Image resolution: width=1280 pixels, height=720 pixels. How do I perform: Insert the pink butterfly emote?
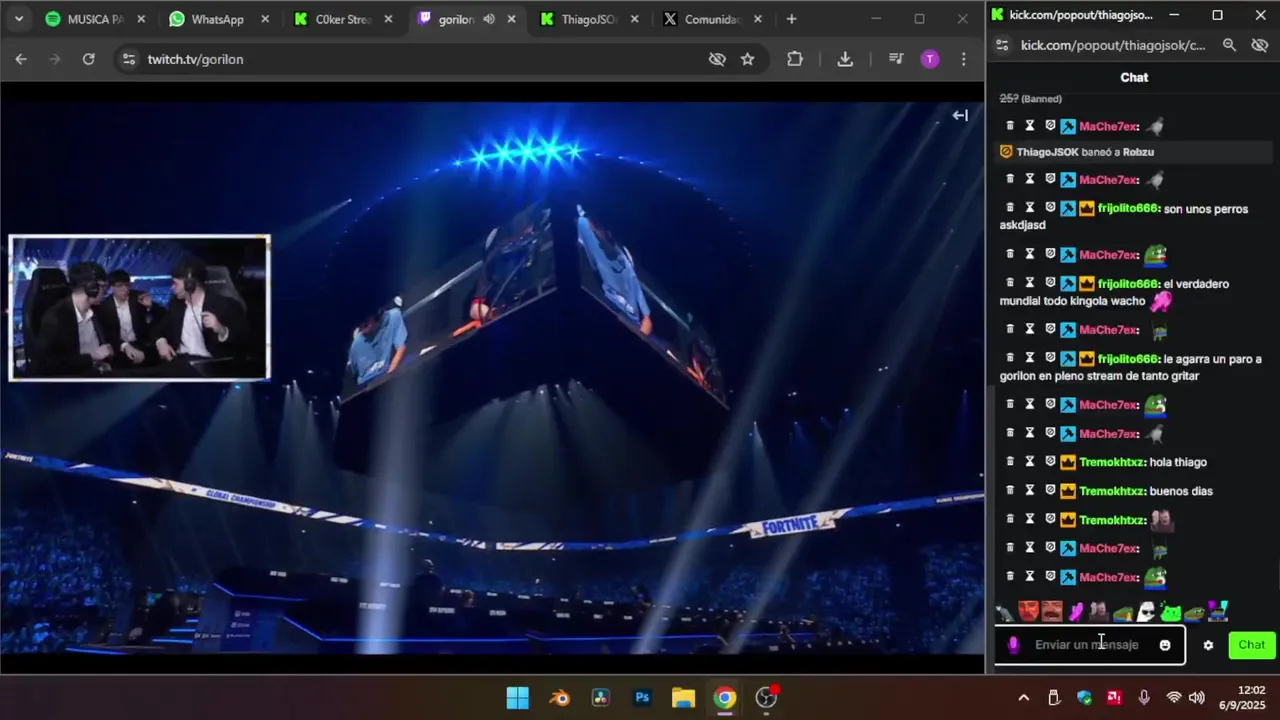(1075, 611)
